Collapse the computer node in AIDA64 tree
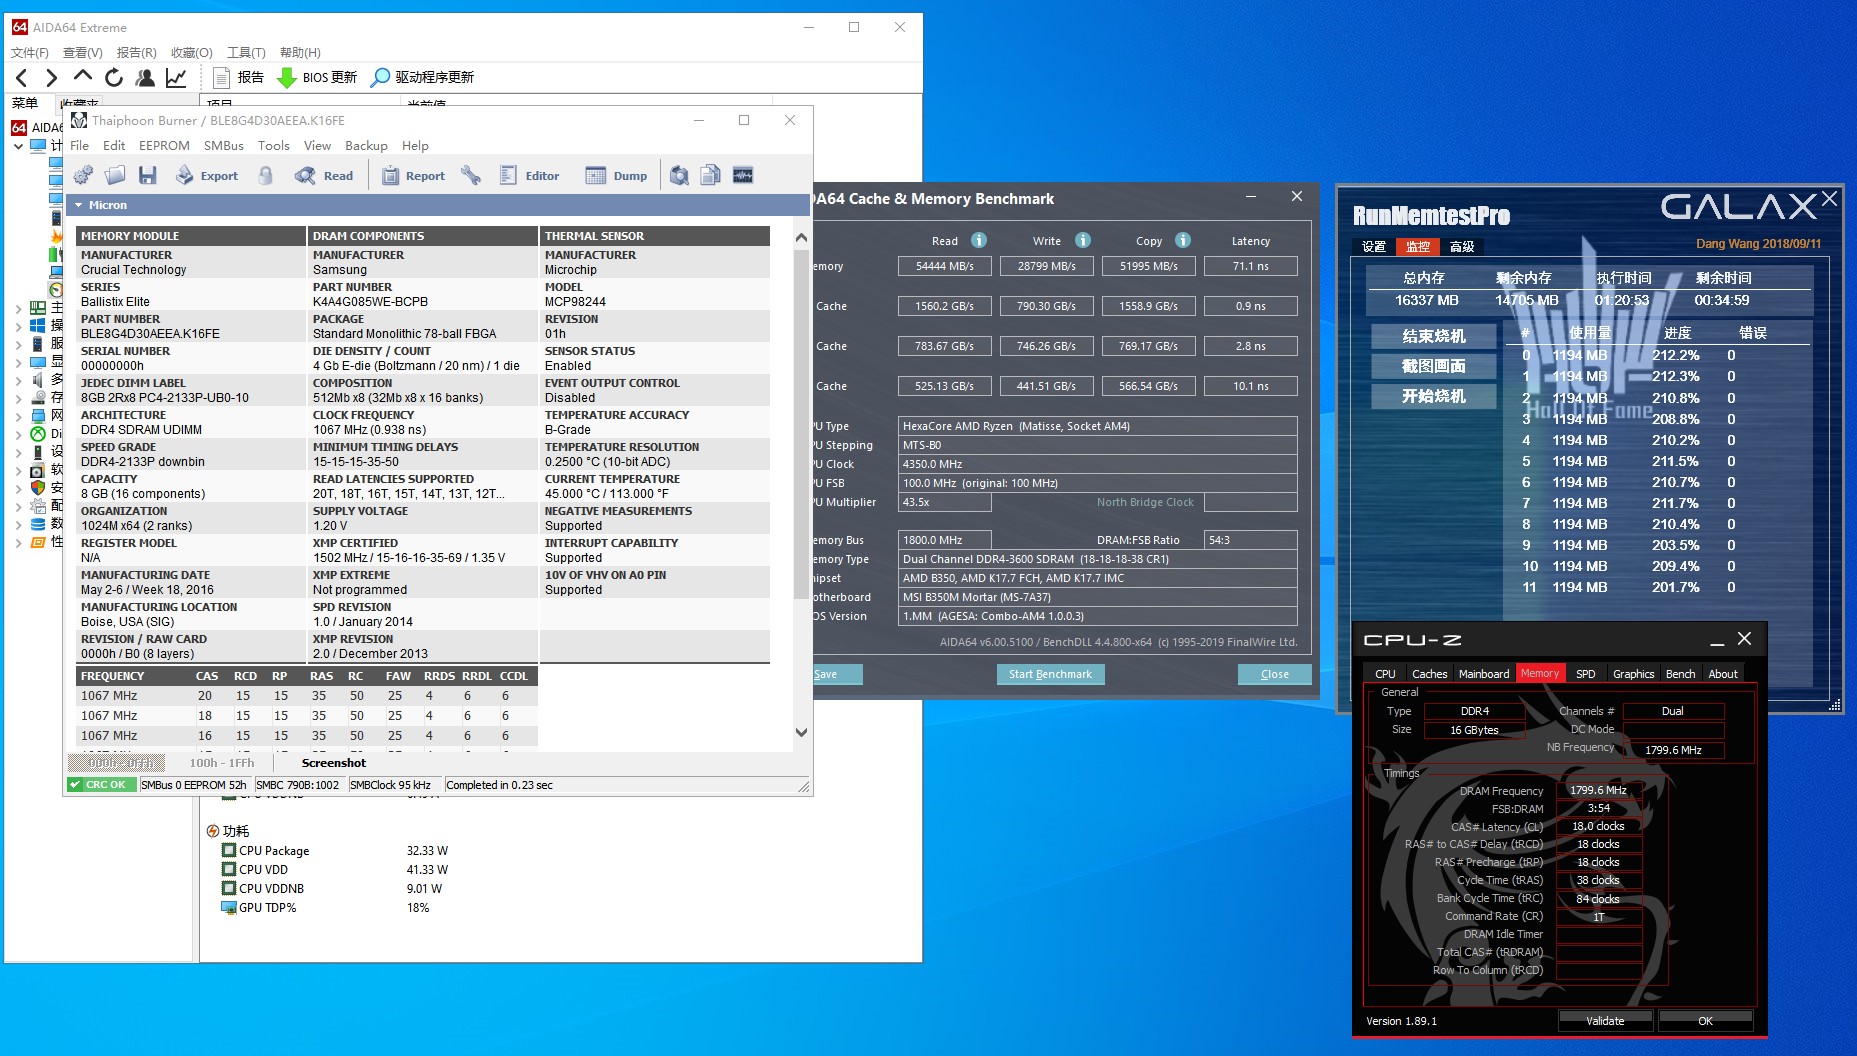The image size is (1857, 1056). (x=18, y=146)
